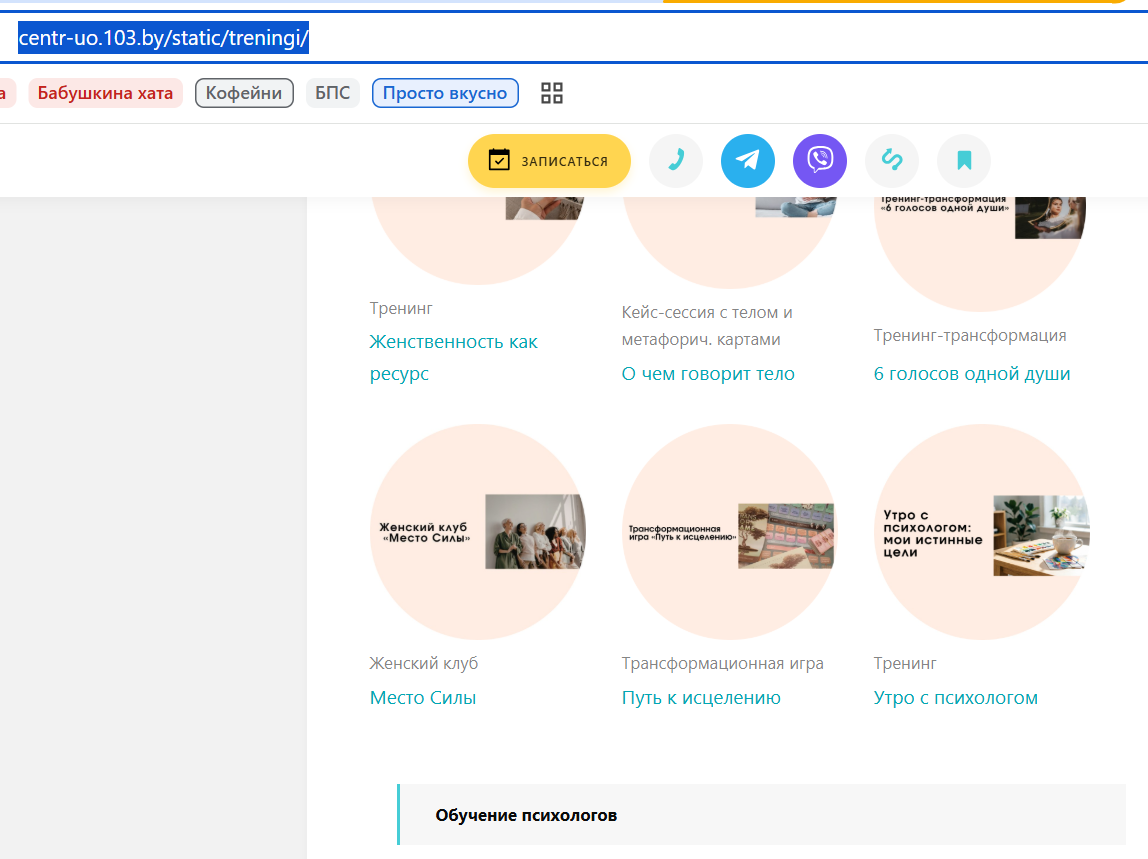Click the phone call icon
This screenshot has height=859, width=1148.
pos(676,160)
